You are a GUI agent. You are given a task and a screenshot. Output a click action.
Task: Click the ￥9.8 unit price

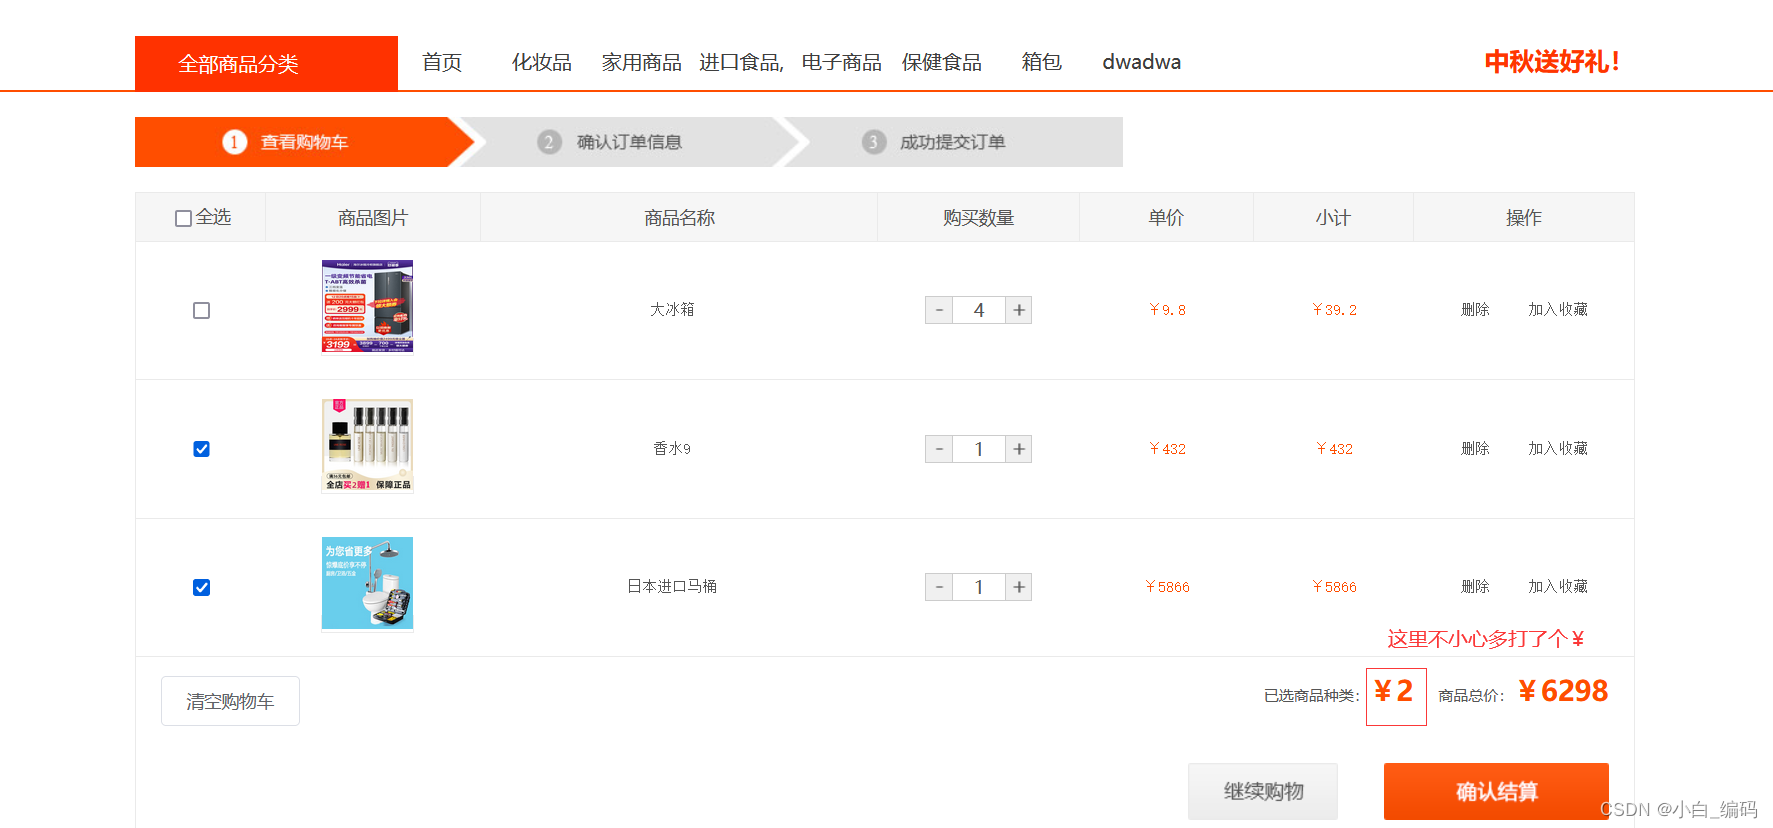point(1167,310)
